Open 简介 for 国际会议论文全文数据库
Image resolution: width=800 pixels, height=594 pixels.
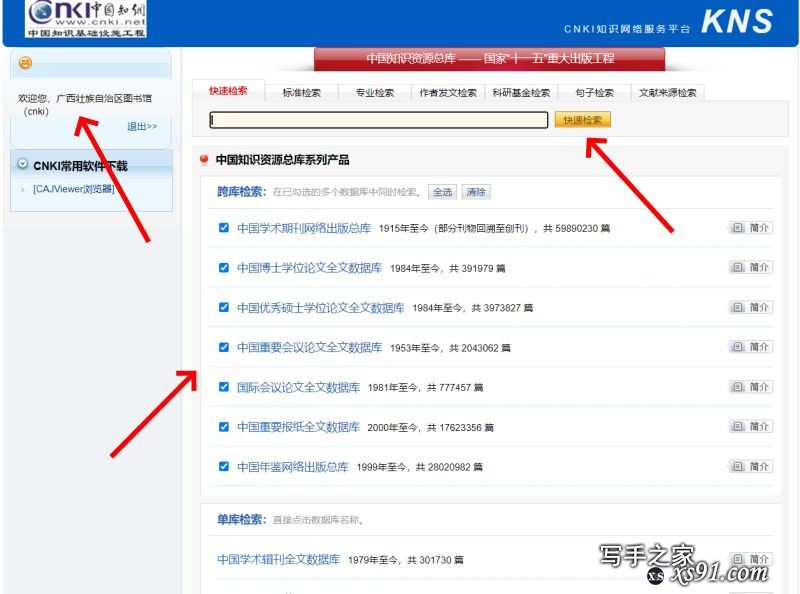point(751,387)
